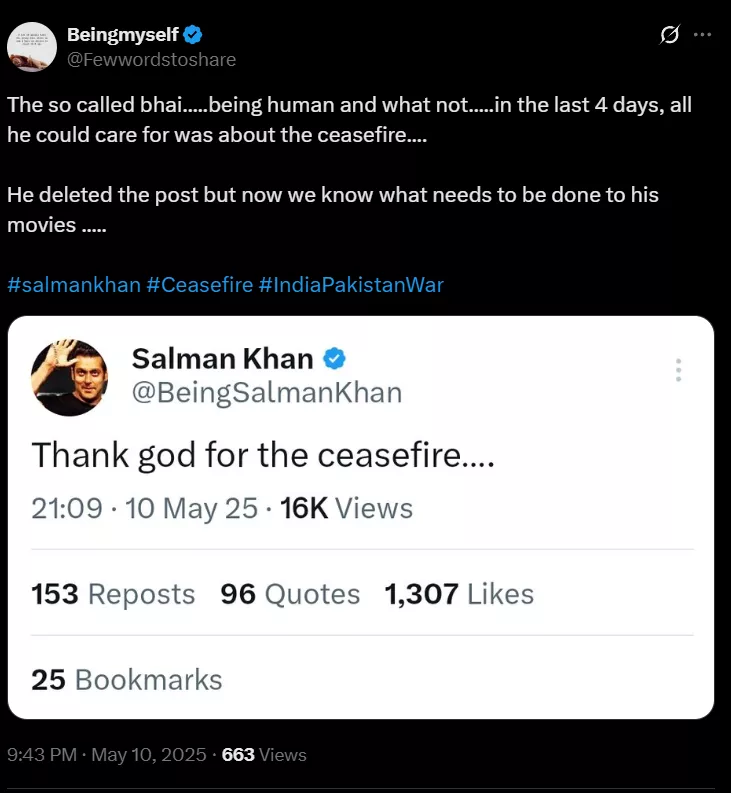Click the 25 Bookmarks count
The width and height of the screenshot is (731, 793).
[x=127, y=680]
